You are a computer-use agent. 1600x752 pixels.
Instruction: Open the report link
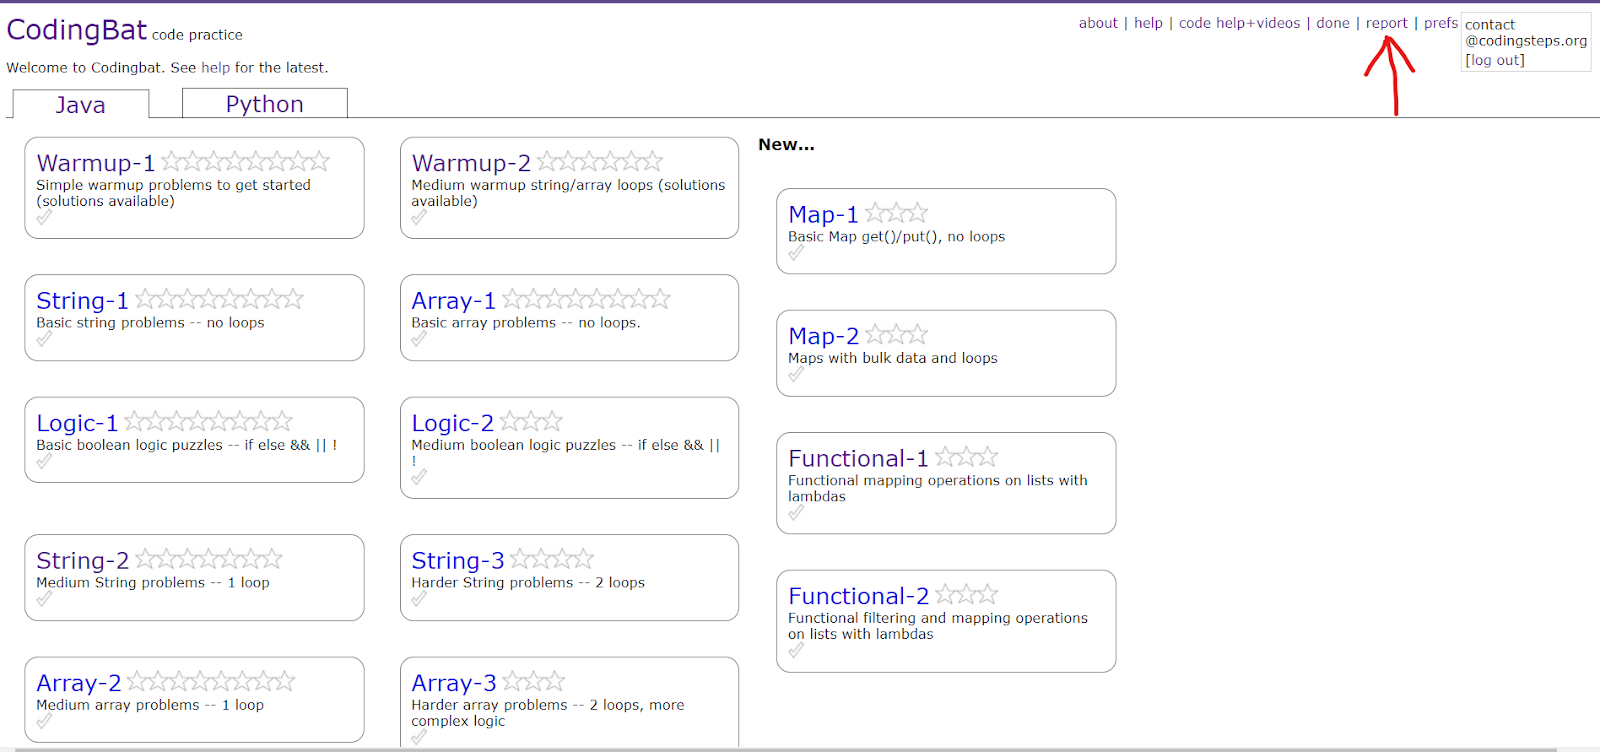point(1386,23)
